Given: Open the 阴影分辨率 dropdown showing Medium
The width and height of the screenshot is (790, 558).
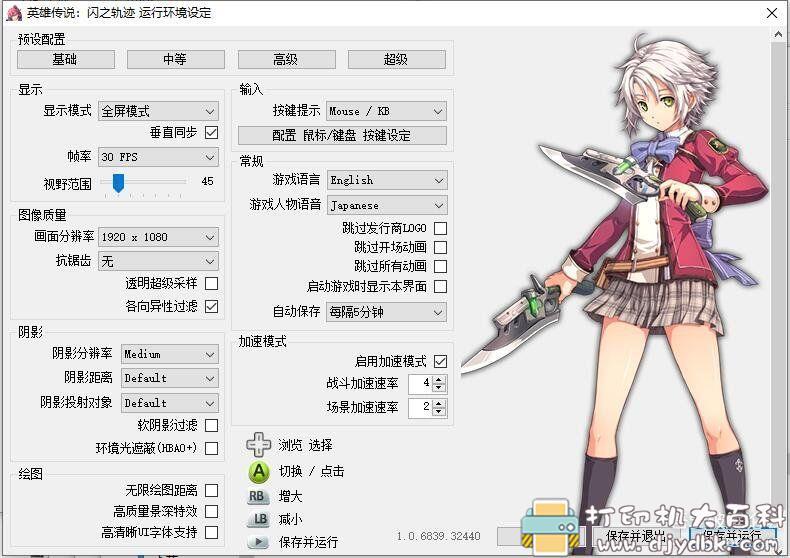Looking at the screenshot, I should [x=170, y=355].
